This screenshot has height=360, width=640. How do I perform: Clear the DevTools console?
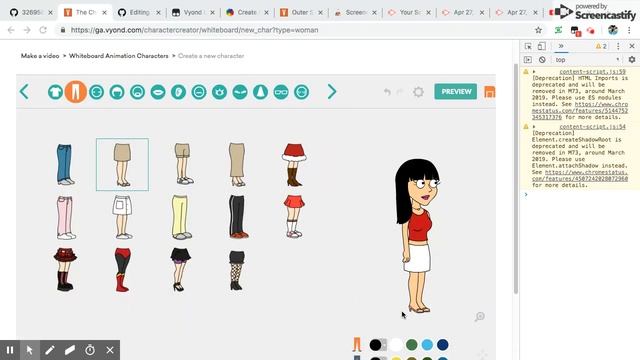coord(542,60)
